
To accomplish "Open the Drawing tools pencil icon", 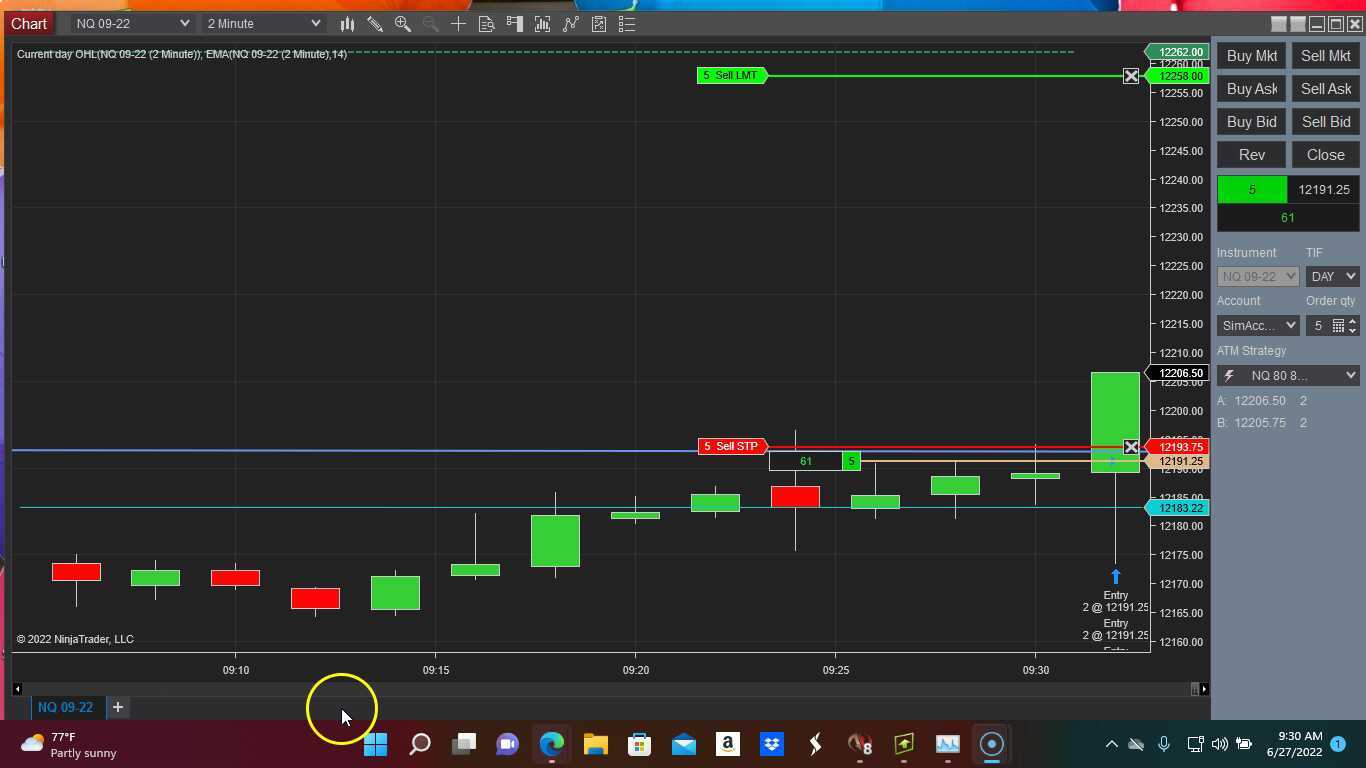I will pos(375,23).
